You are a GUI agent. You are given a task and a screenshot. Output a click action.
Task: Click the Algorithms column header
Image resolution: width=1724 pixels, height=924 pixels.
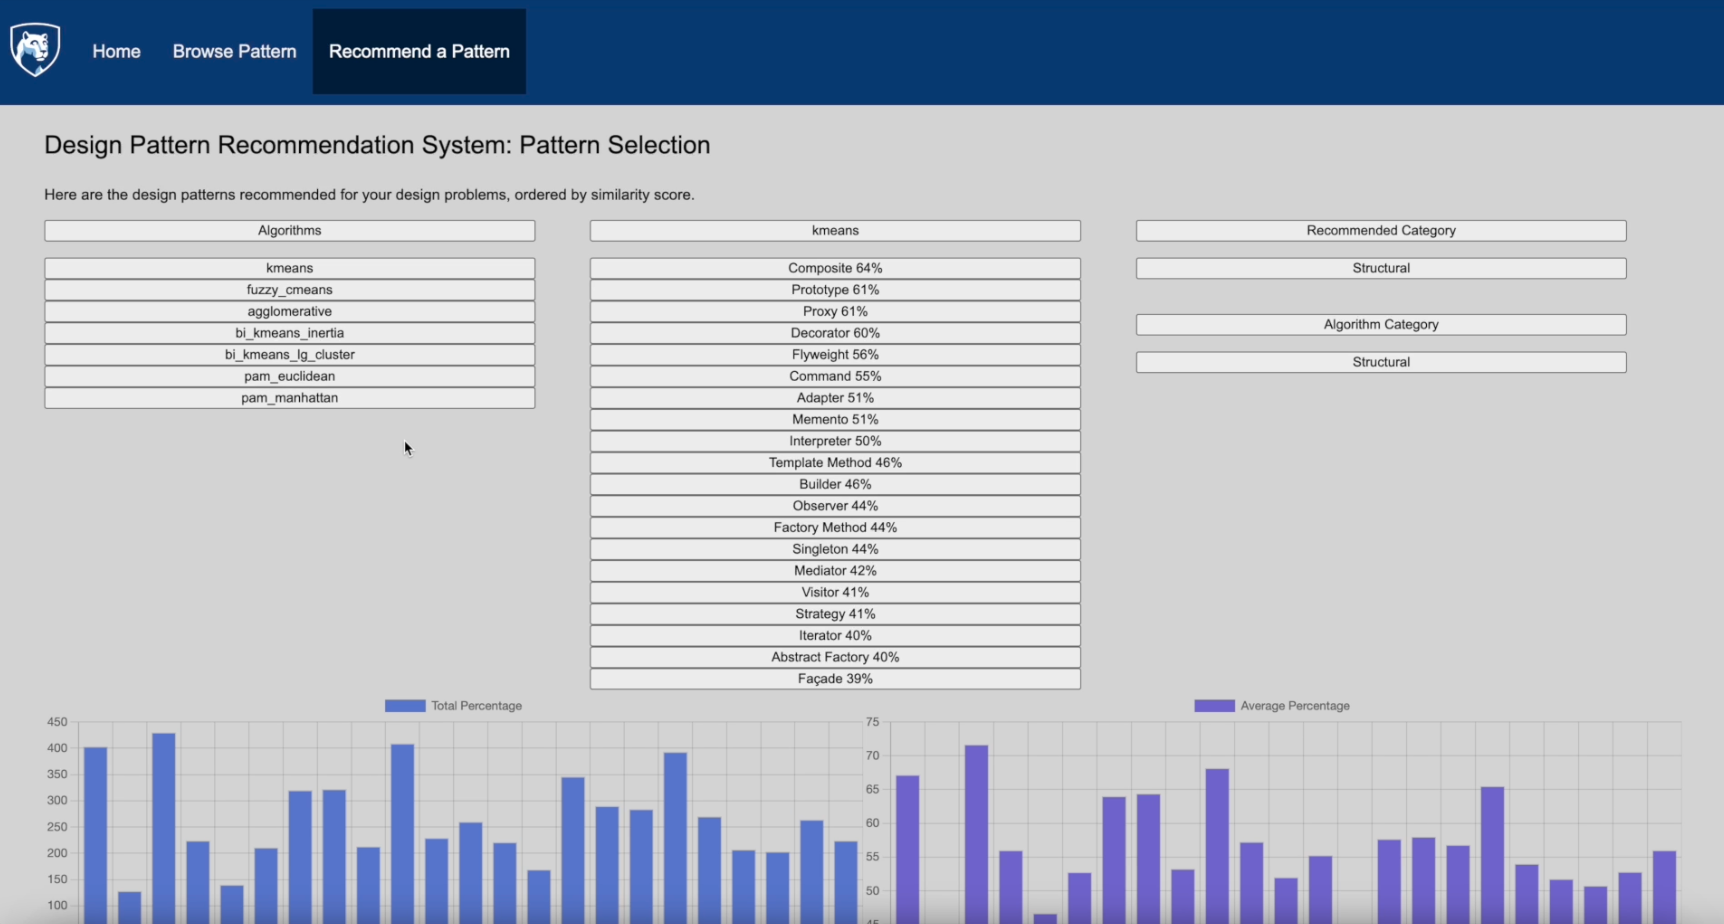tap(289, 230)
